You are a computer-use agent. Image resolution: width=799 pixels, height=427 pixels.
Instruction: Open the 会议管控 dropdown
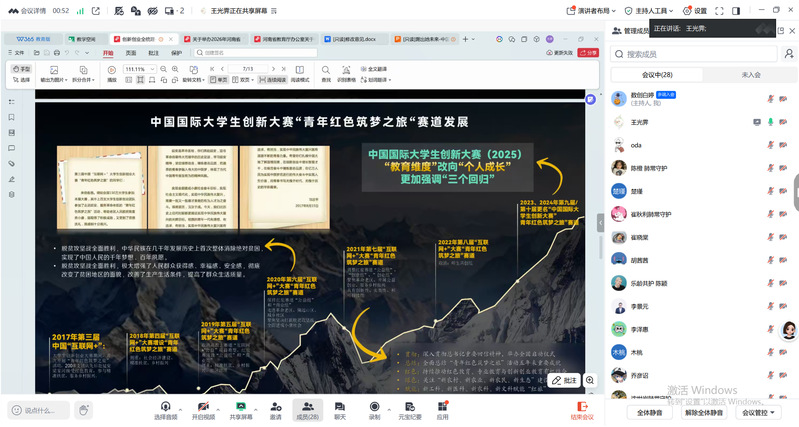point(758,412)
